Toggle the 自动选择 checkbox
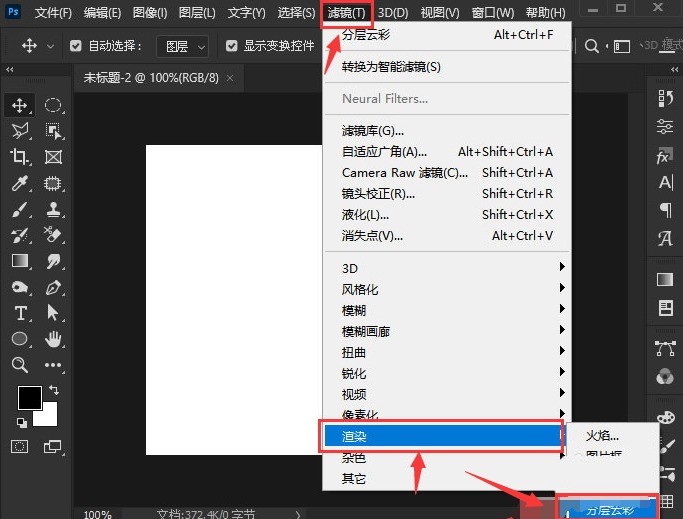The image size is (683, 519). point(75,46)
